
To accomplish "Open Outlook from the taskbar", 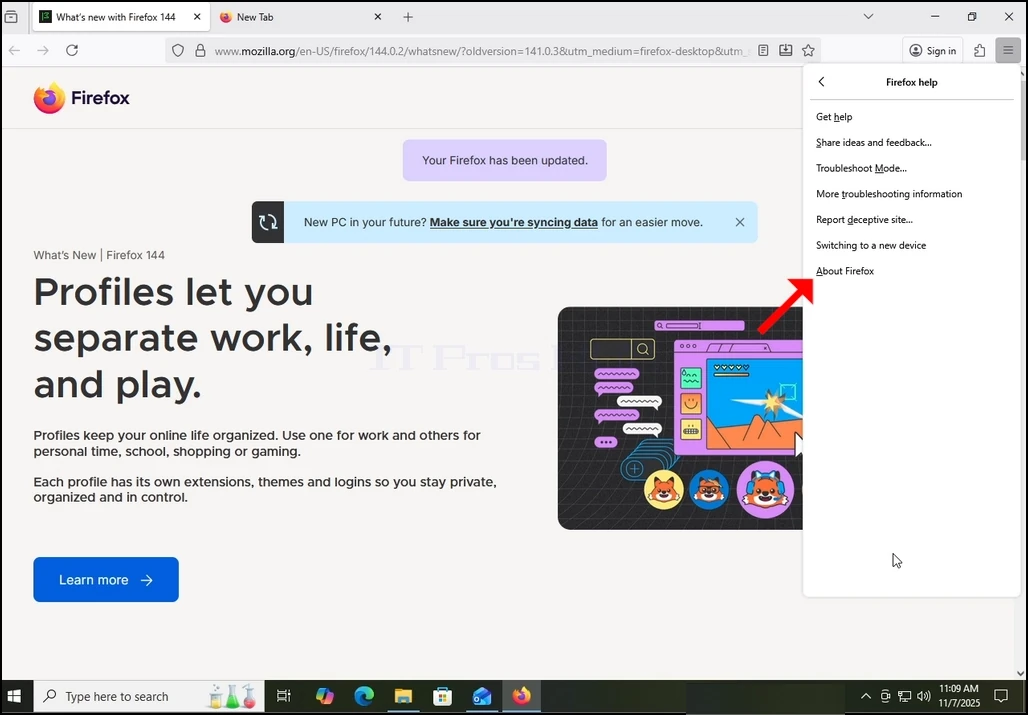I will coord(482,696).
